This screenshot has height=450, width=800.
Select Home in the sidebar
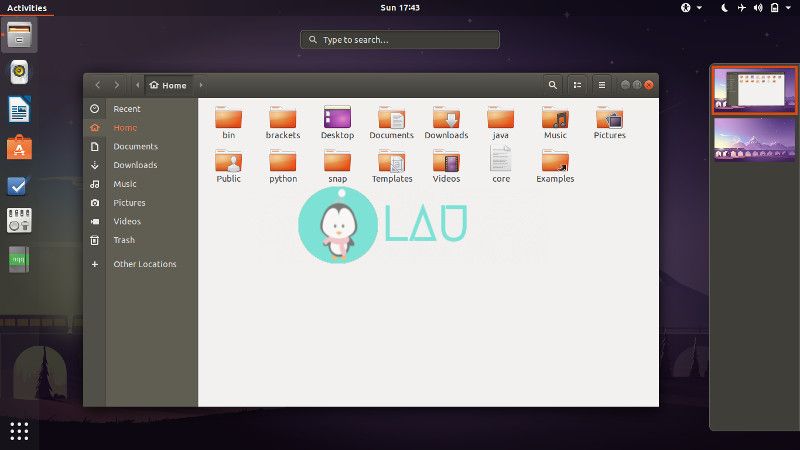click(x=140, y=128)
